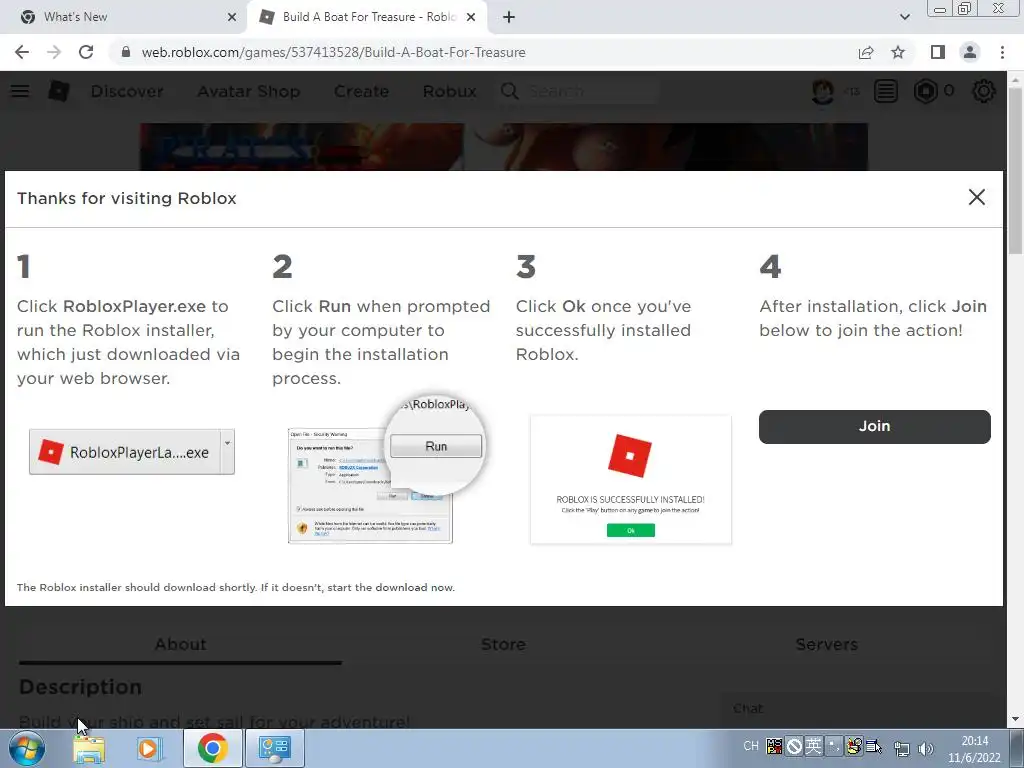1024x768 pixels.
Task: Close the What's New tab
Action: click(232, 17)
